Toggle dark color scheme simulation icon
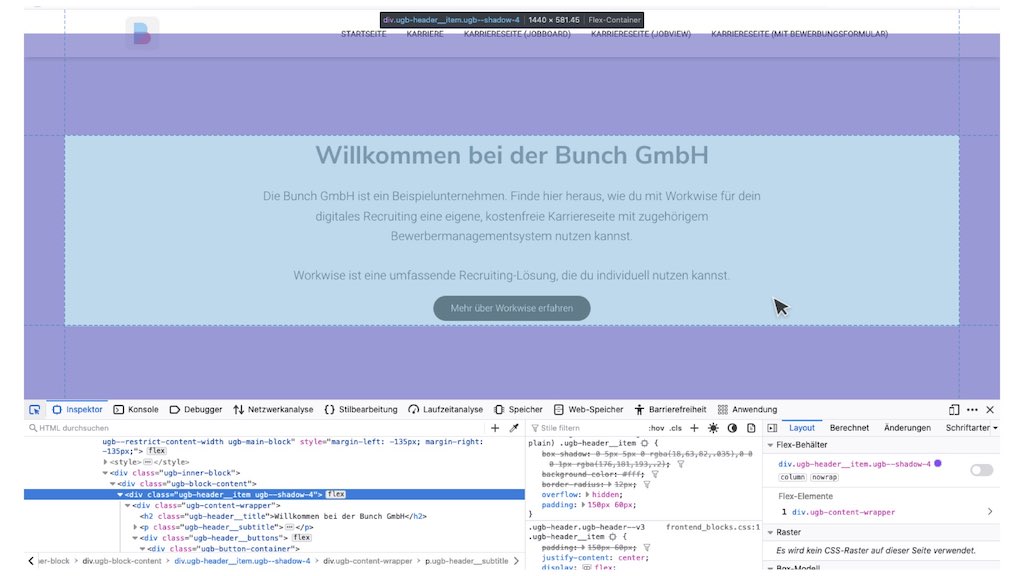 (x=732, y=428)
